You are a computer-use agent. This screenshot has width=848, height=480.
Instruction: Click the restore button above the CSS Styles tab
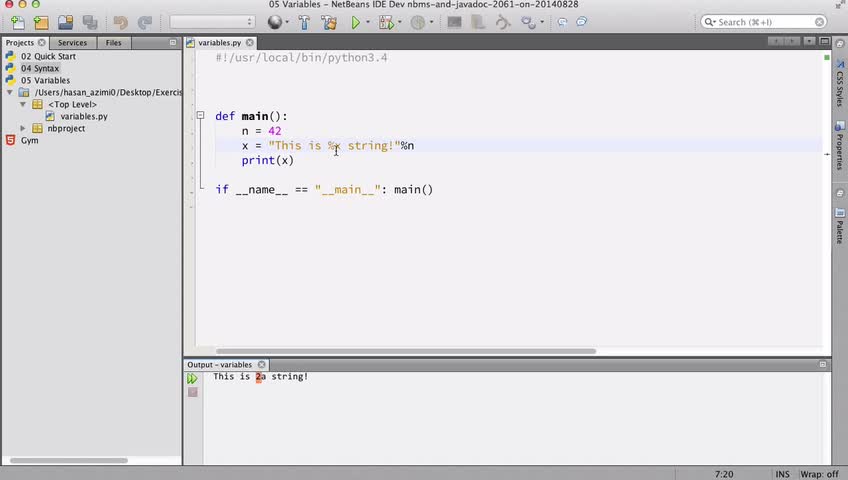[x=840, y=44]
